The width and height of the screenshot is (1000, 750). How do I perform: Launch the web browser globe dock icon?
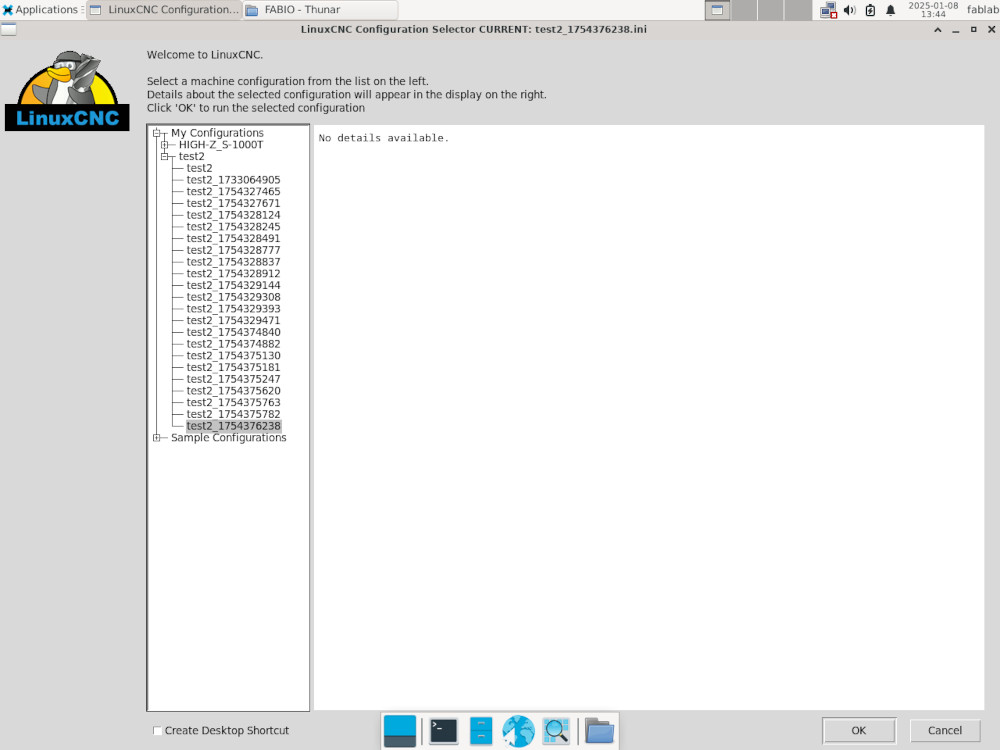click(x=518, y=731)
